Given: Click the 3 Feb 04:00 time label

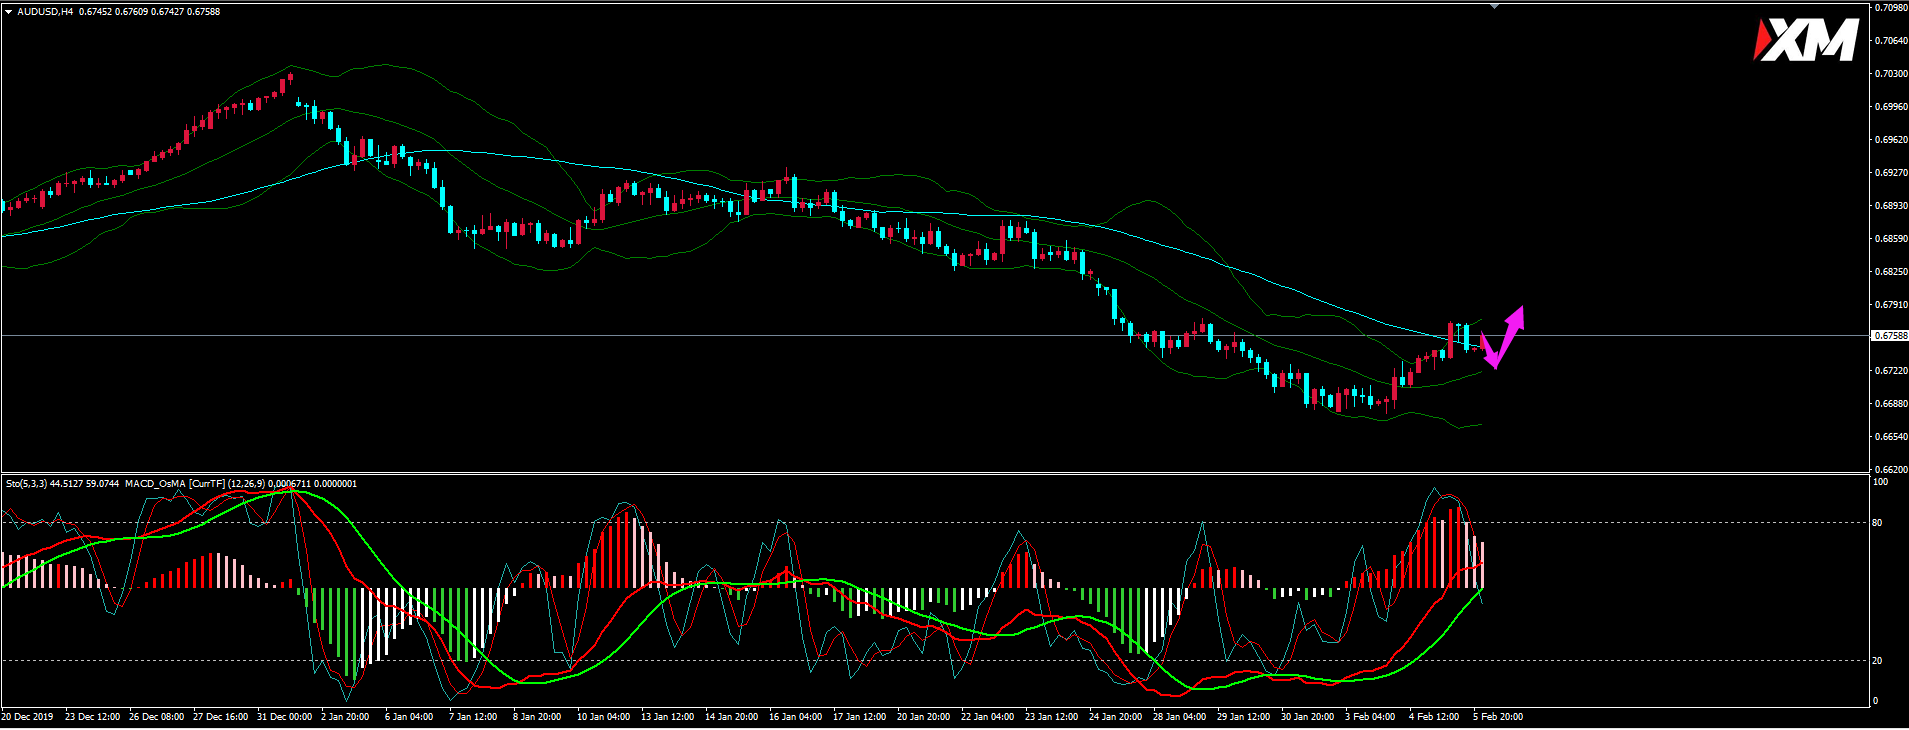Looking at the screenshot, I should pyautogui.click(x=1370, y=717).
